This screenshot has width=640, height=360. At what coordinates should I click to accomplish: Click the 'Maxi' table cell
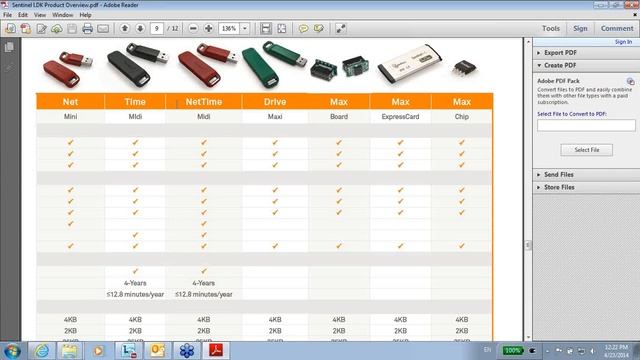pos(275,117)
